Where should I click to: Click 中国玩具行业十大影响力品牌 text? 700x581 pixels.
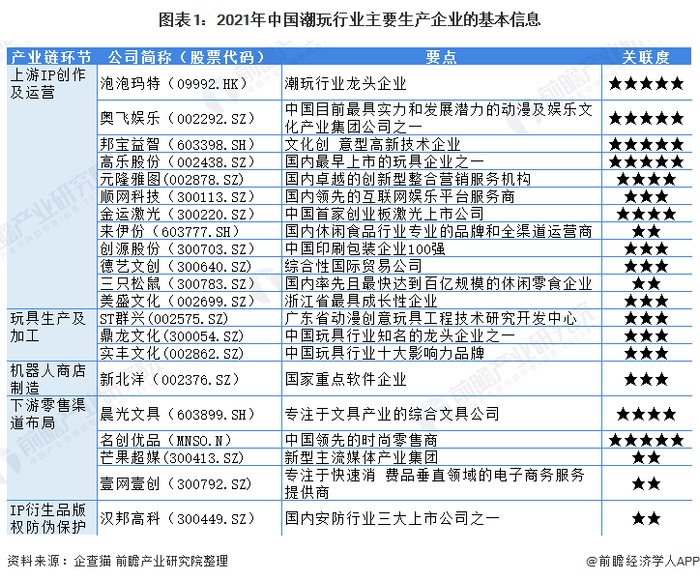pos(384,353)
